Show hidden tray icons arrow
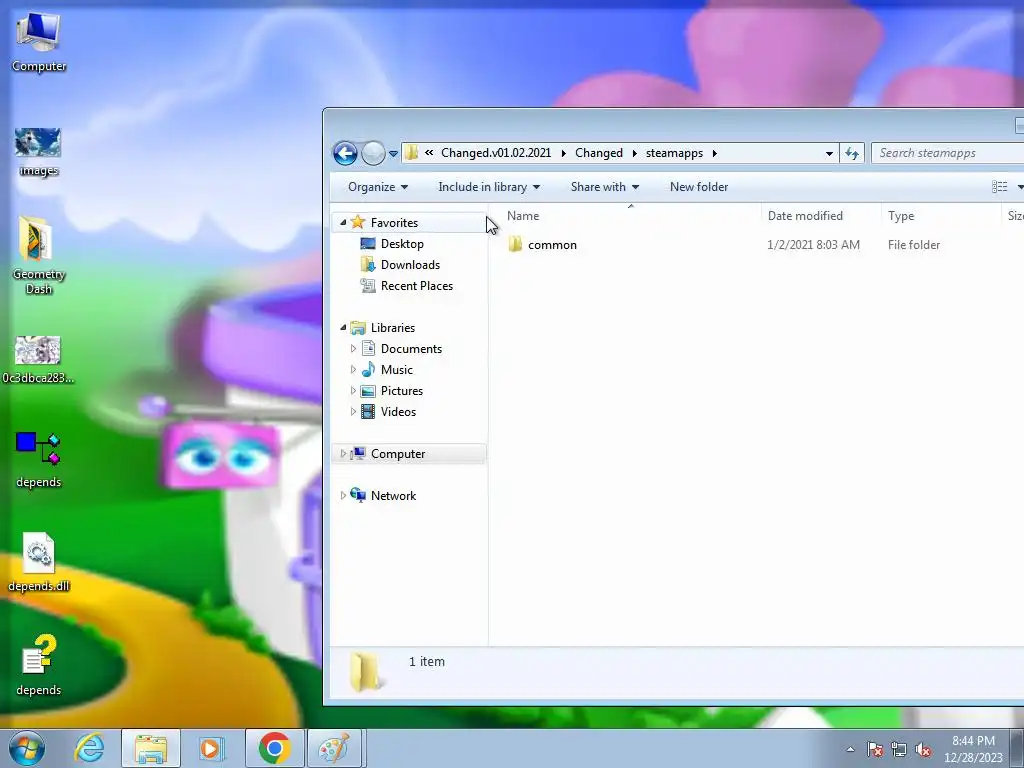This screenshot has height=768, width=1024. click(x=850, y=750)
